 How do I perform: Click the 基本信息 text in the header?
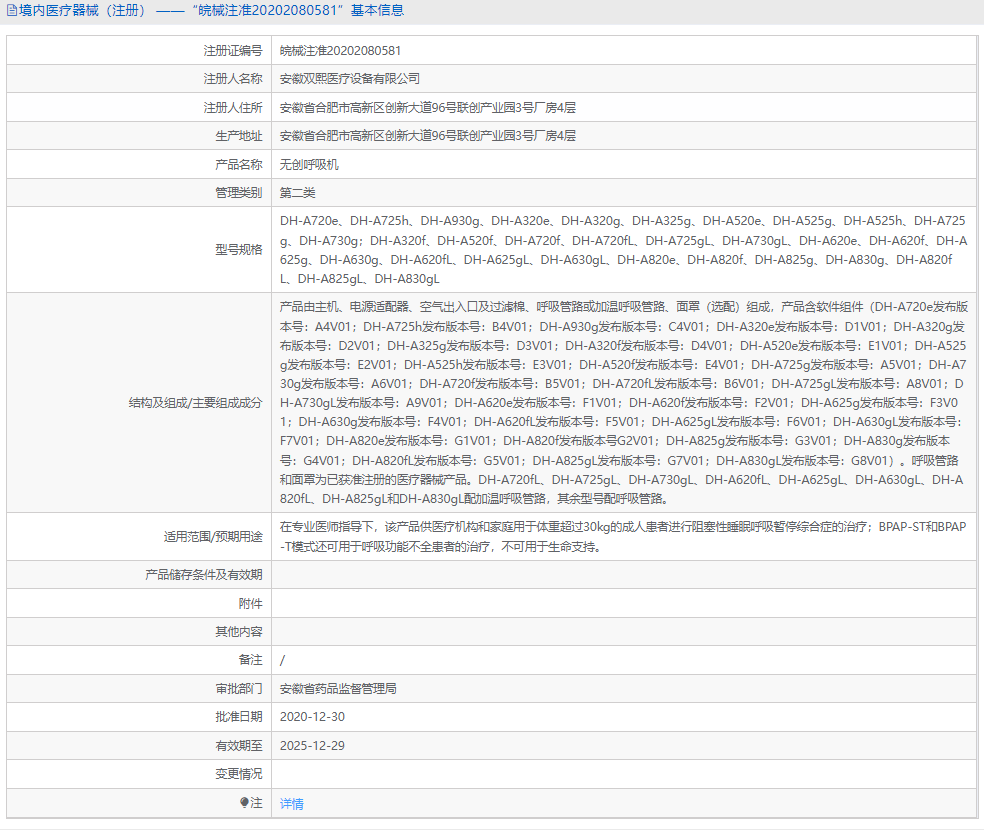point(376,10)
